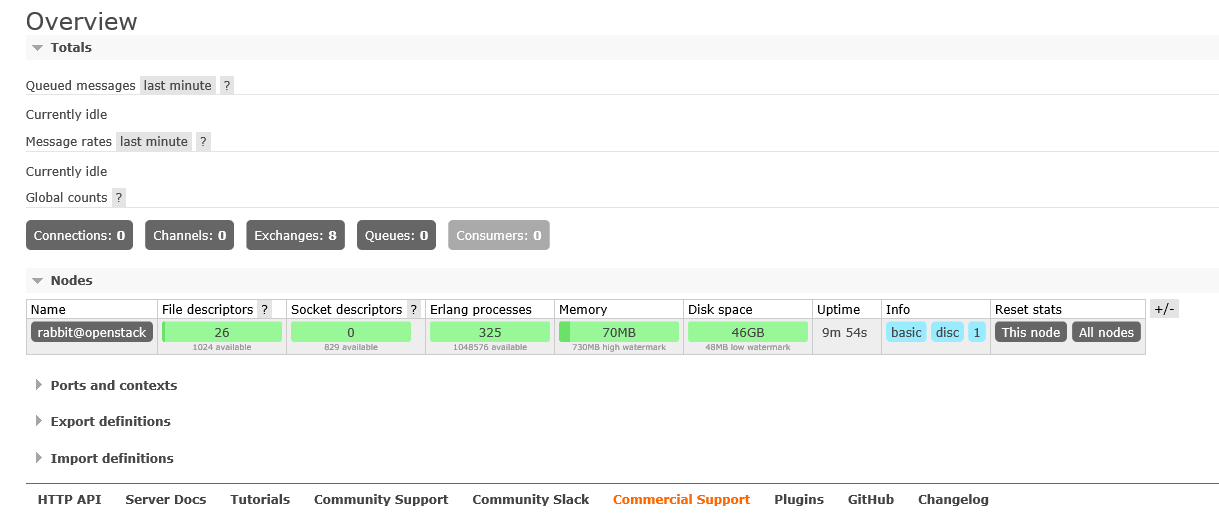
Task: Open node rabbit@openstack
Action: tap(92, 332)
